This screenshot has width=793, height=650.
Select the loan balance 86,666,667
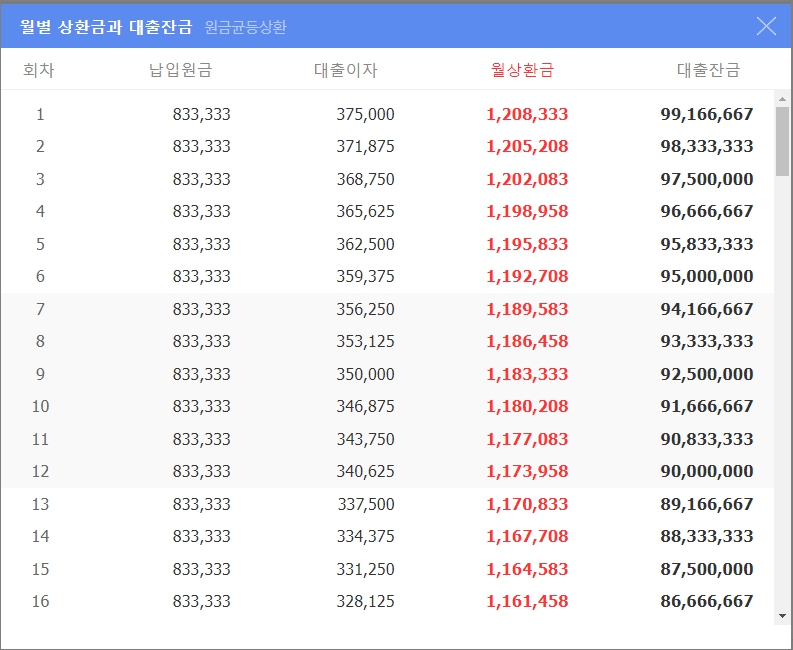tap(707, 601)
